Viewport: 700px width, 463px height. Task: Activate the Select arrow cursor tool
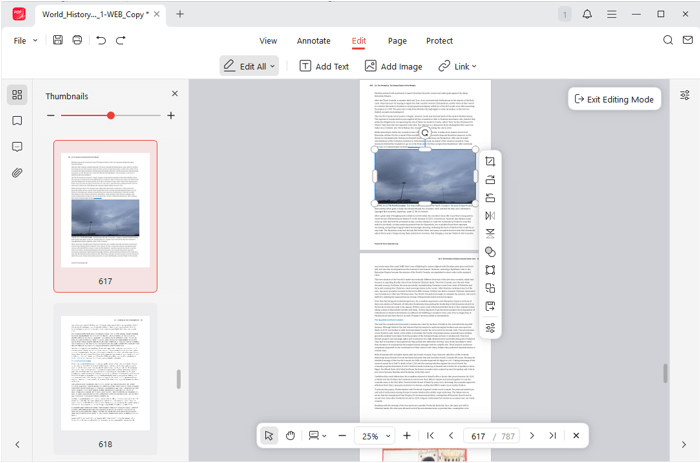[269, 436]
